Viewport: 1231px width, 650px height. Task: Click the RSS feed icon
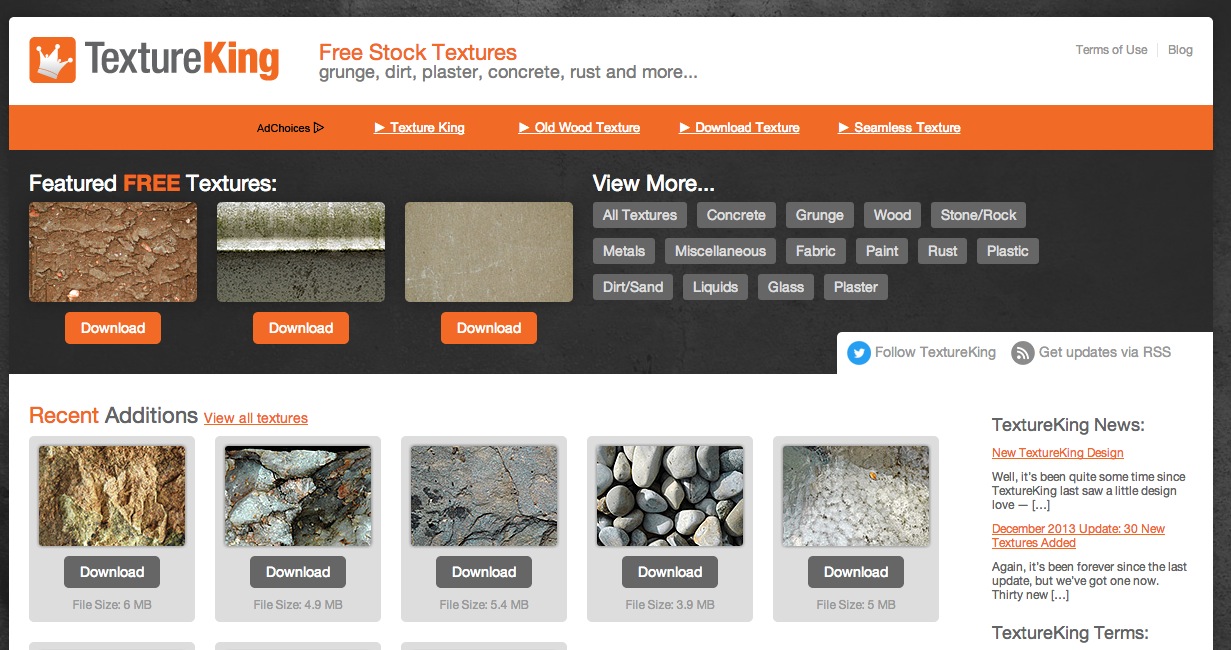pyautogui.click(x=1022, y=352)
